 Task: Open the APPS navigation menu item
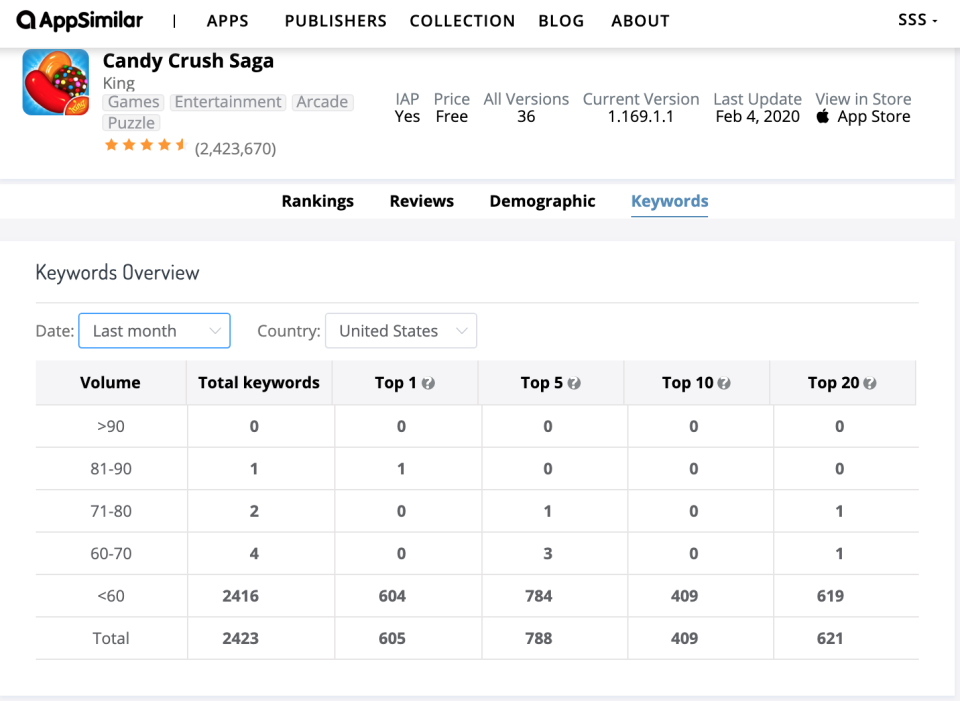point(228,21)
